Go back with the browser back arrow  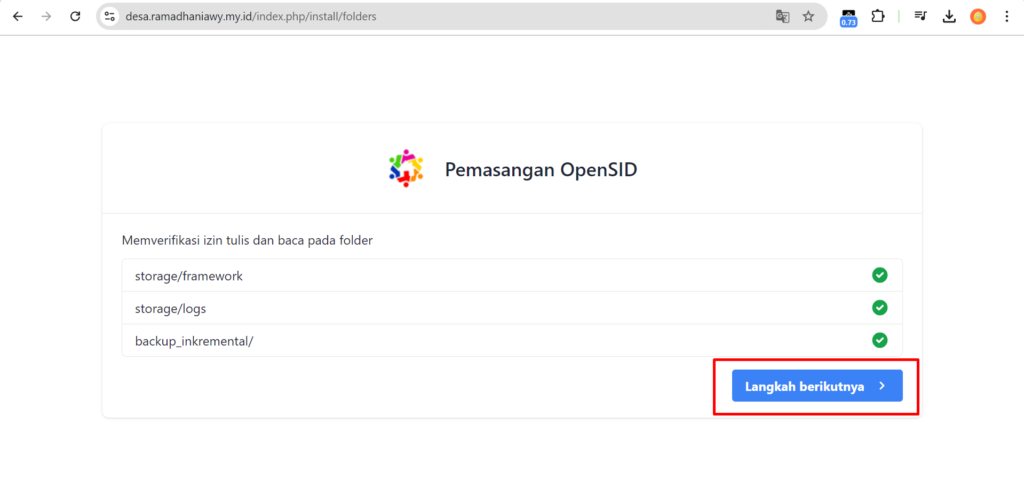tap(18, 17)
